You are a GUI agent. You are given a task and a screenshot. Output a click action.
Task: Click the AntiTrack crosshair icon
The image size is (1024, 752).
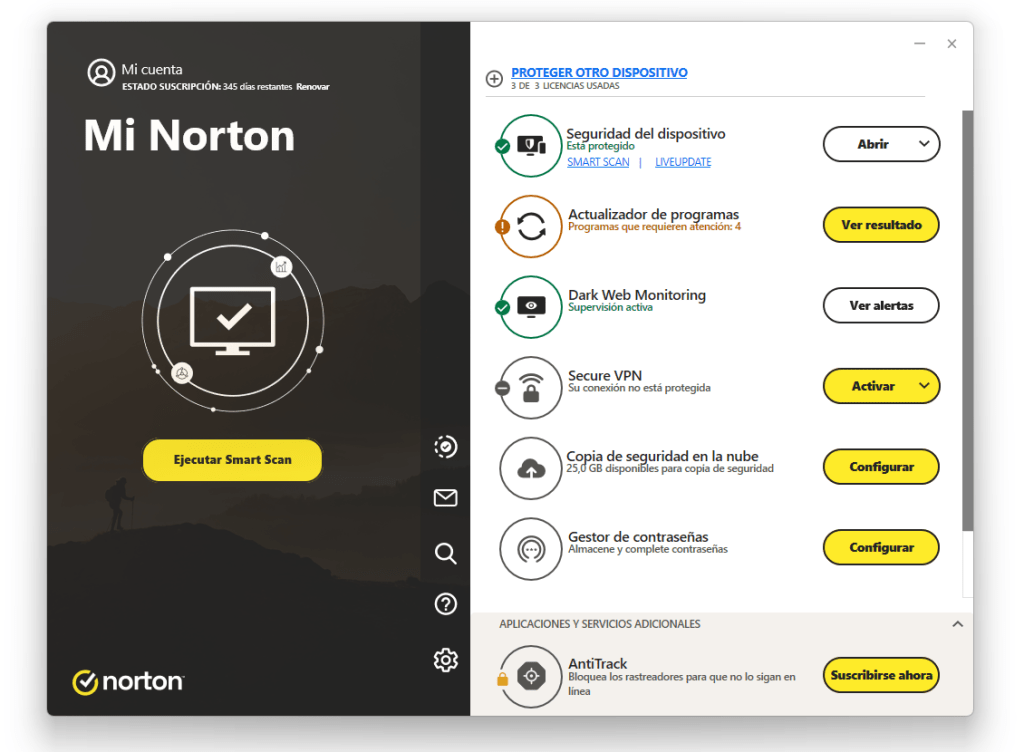tap(529, 675)
